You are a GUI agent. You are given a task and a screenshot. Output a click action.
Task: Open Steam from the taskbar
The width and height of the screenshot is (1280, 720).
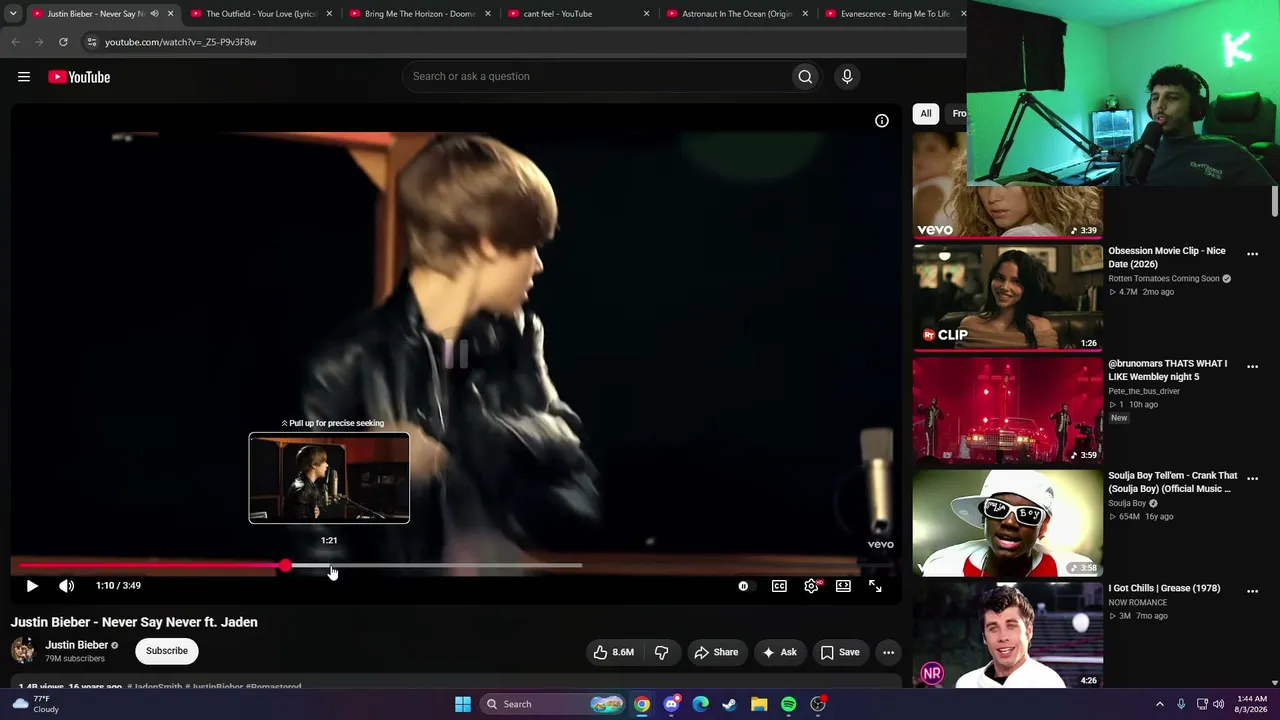tap(730, 704)
